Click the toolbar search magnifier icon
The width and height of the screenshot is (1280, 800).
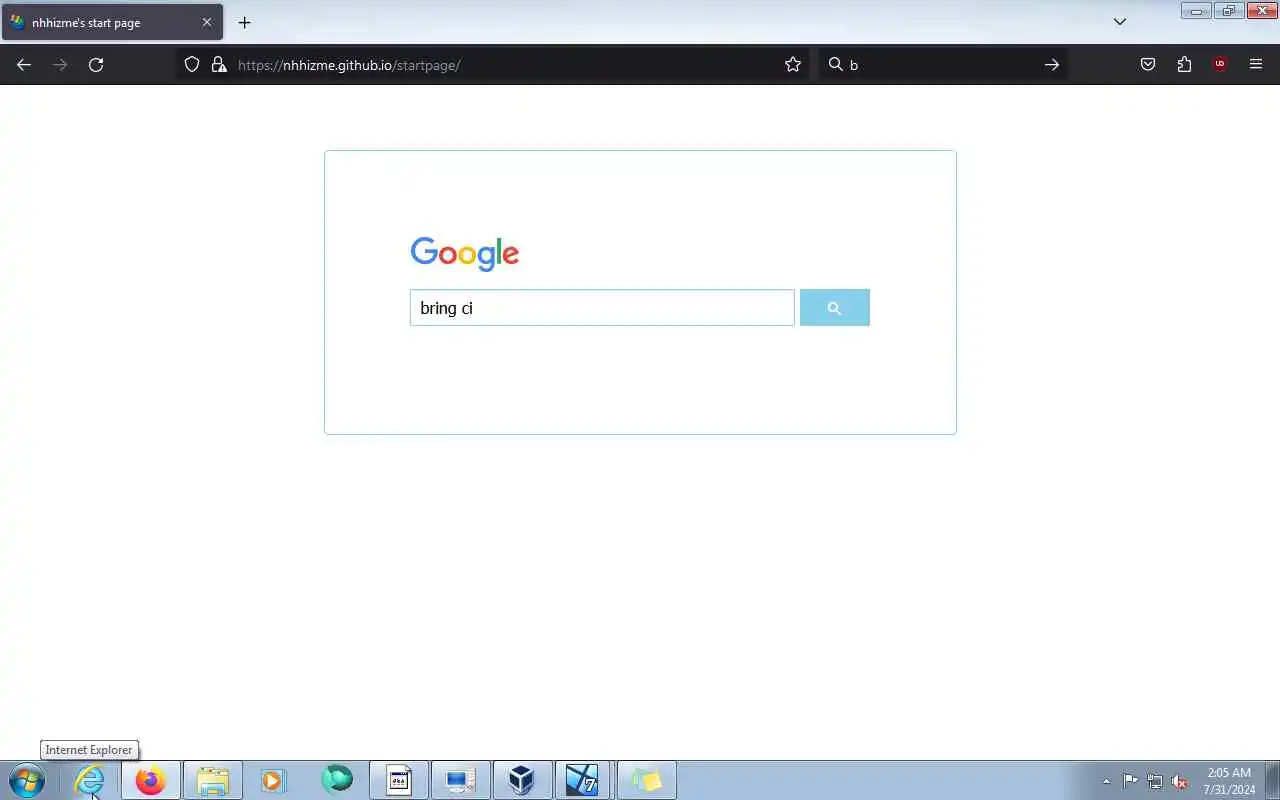click(x=836, y=65)
